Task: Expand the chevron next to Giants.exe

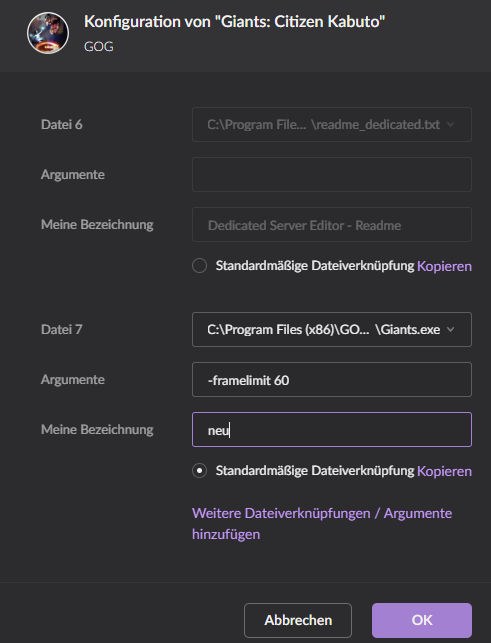Action: [x=450, y=330]
